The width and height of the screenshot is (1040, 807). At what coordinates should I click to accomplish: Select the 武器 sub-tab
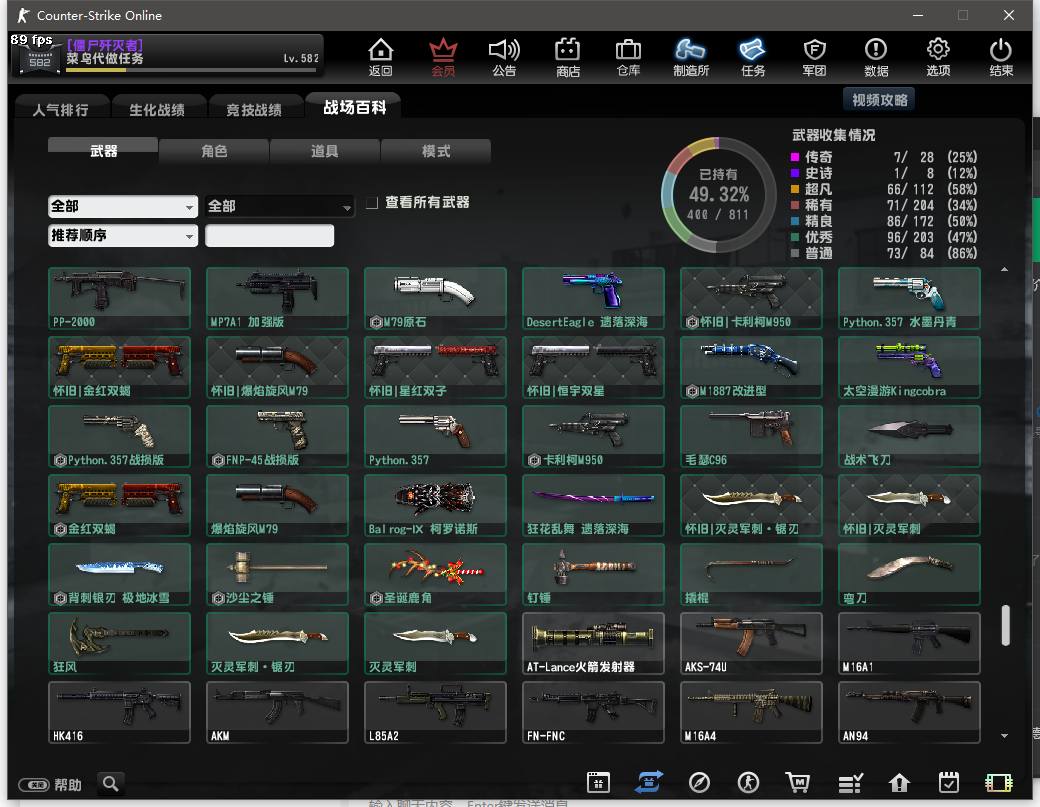pos(103,151)
